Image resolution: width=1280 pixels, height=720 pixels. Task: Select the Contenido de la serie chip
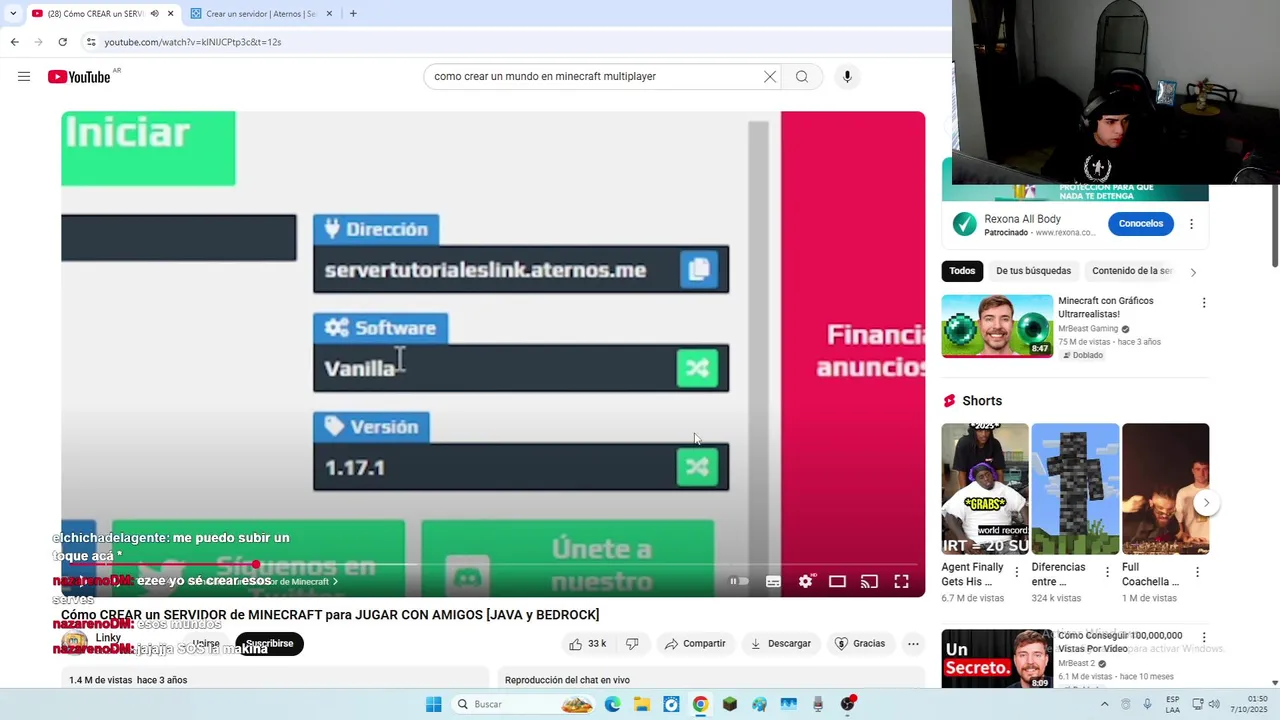(x=1131, y=271)
